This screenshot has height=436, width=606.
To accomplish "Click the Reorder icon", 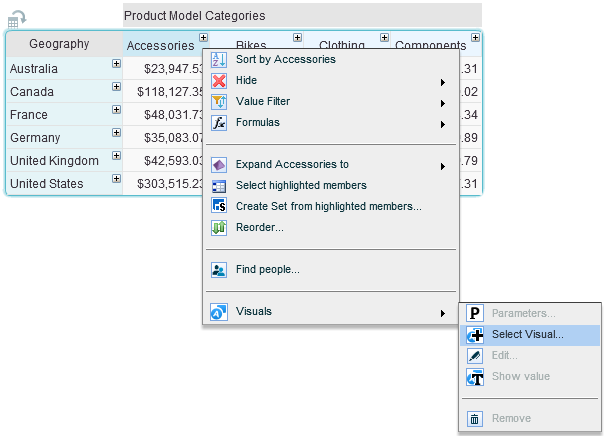I will click(x=219, y=228).
